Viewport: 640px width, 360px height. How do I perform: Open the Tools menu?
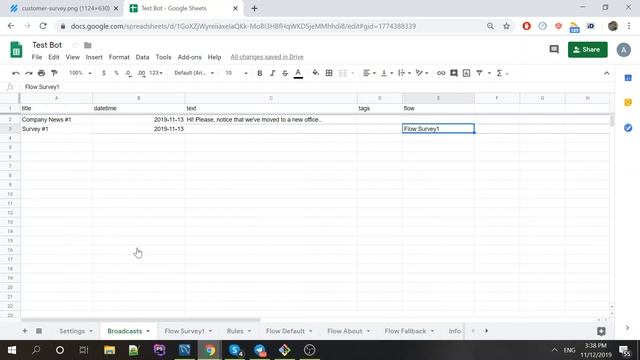coord(163,57)
